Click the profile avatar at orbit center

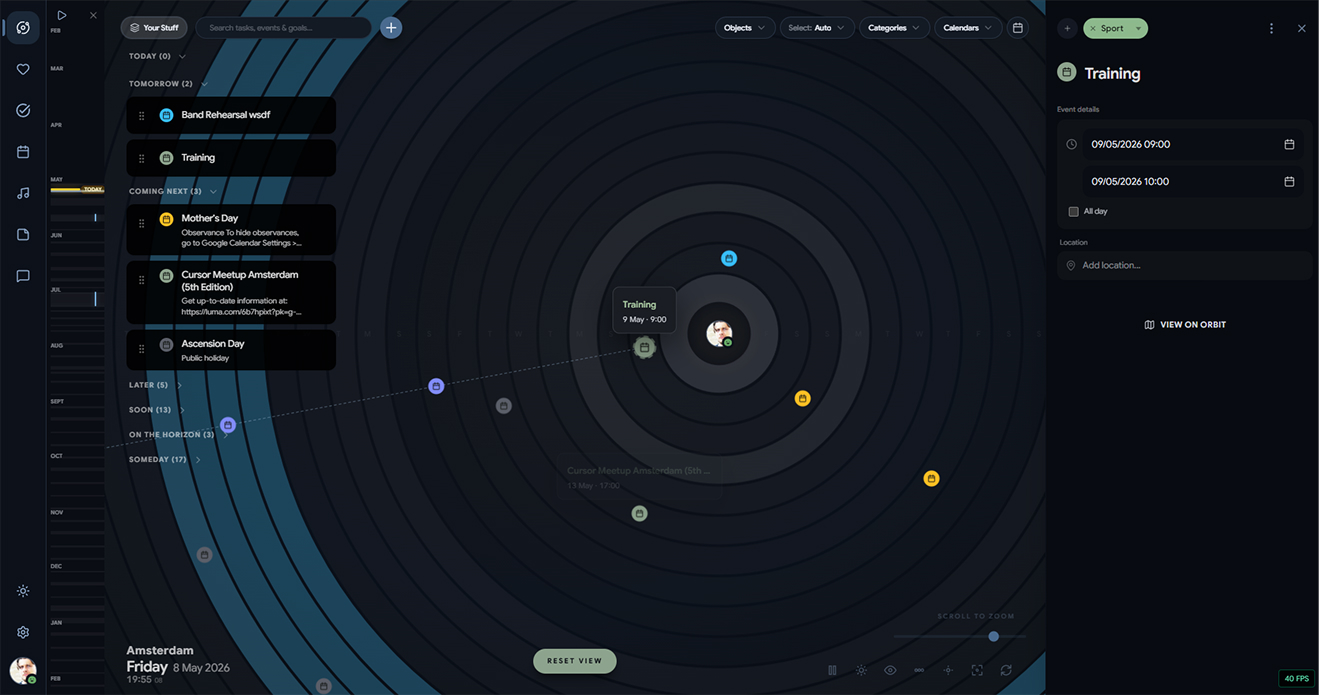pyautogui.click(x=720, y=334)
